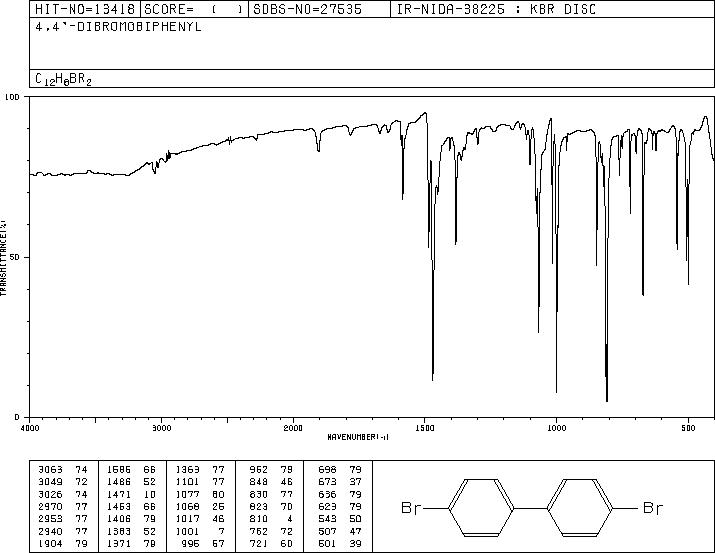Select the 623 peak table entry

(327, 506)
